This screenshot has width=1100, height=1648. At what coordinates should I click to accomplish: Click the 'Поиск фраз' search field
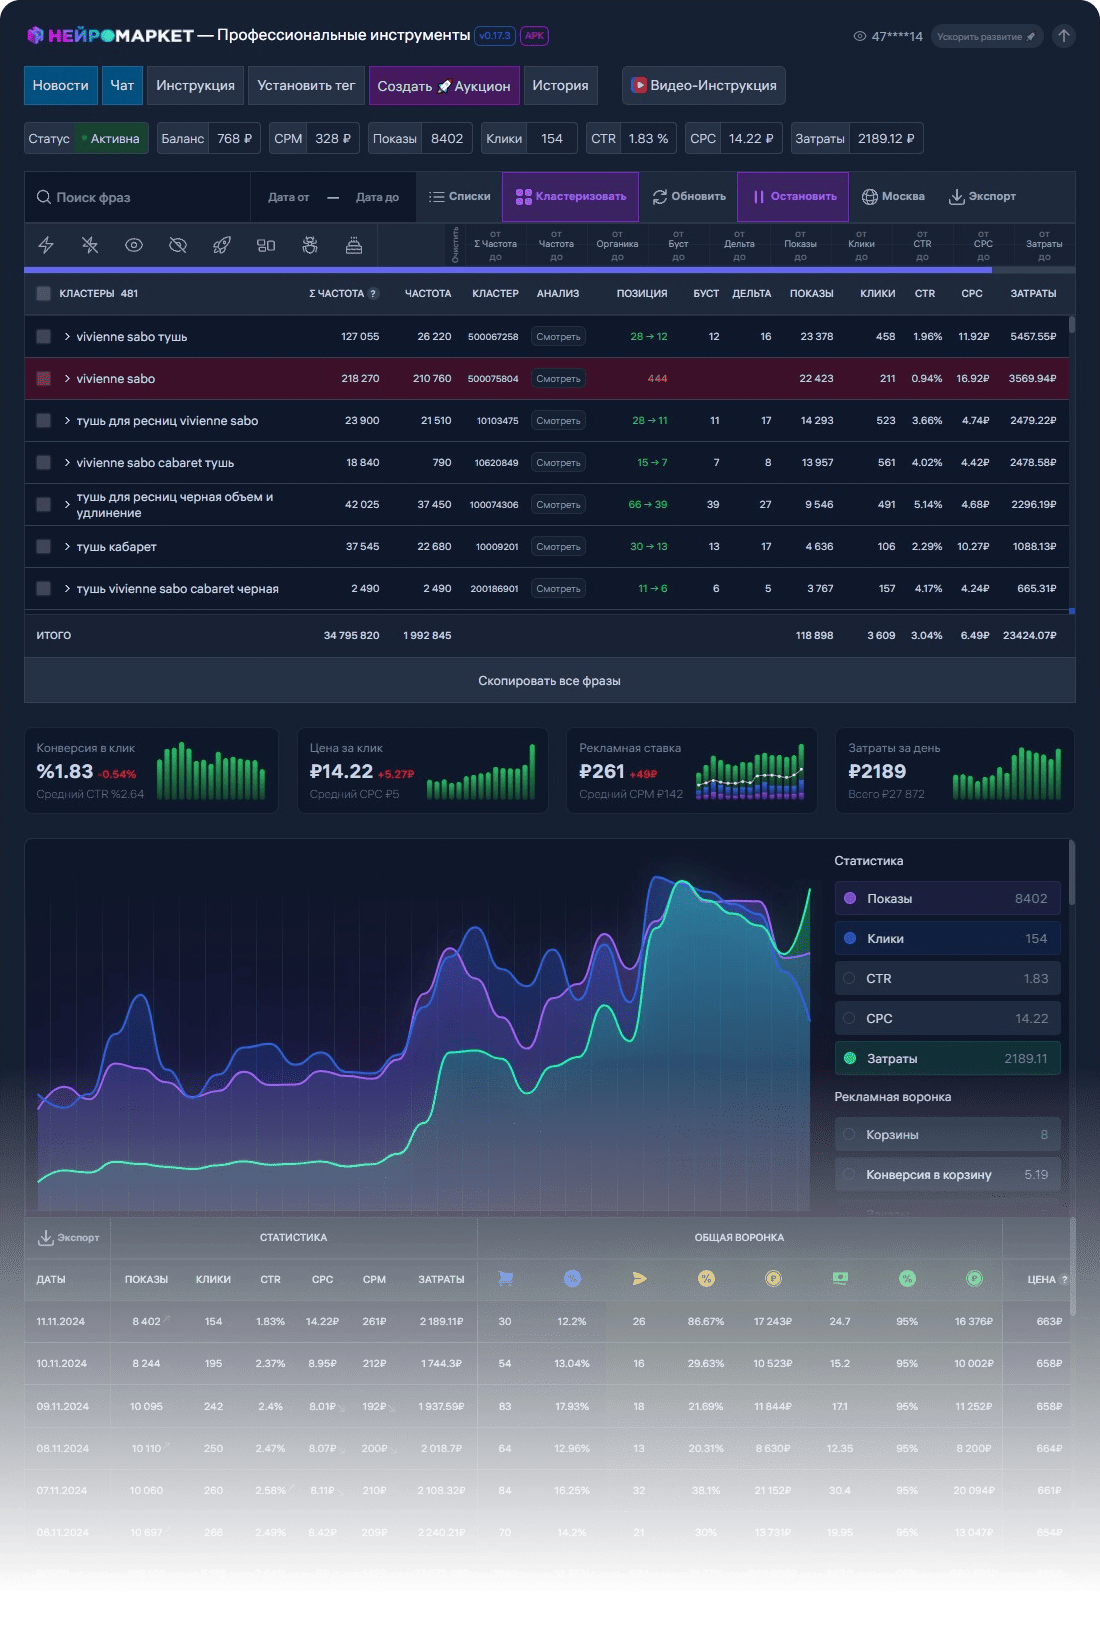(x=140, y=198)
